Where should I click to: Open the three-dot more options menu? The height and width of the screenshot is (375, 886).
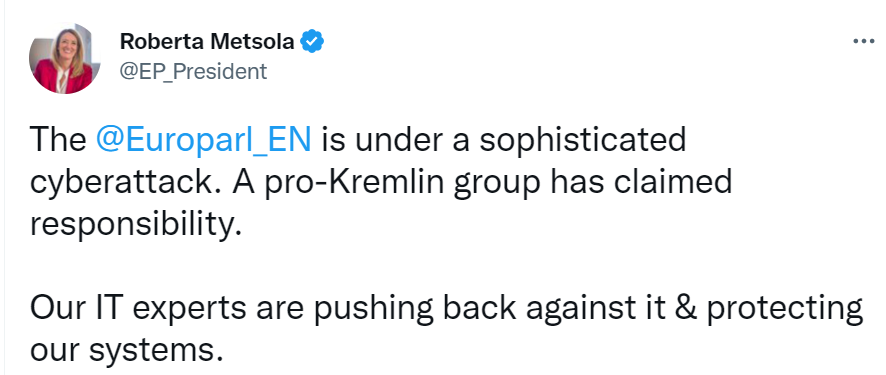pos(863,42)
